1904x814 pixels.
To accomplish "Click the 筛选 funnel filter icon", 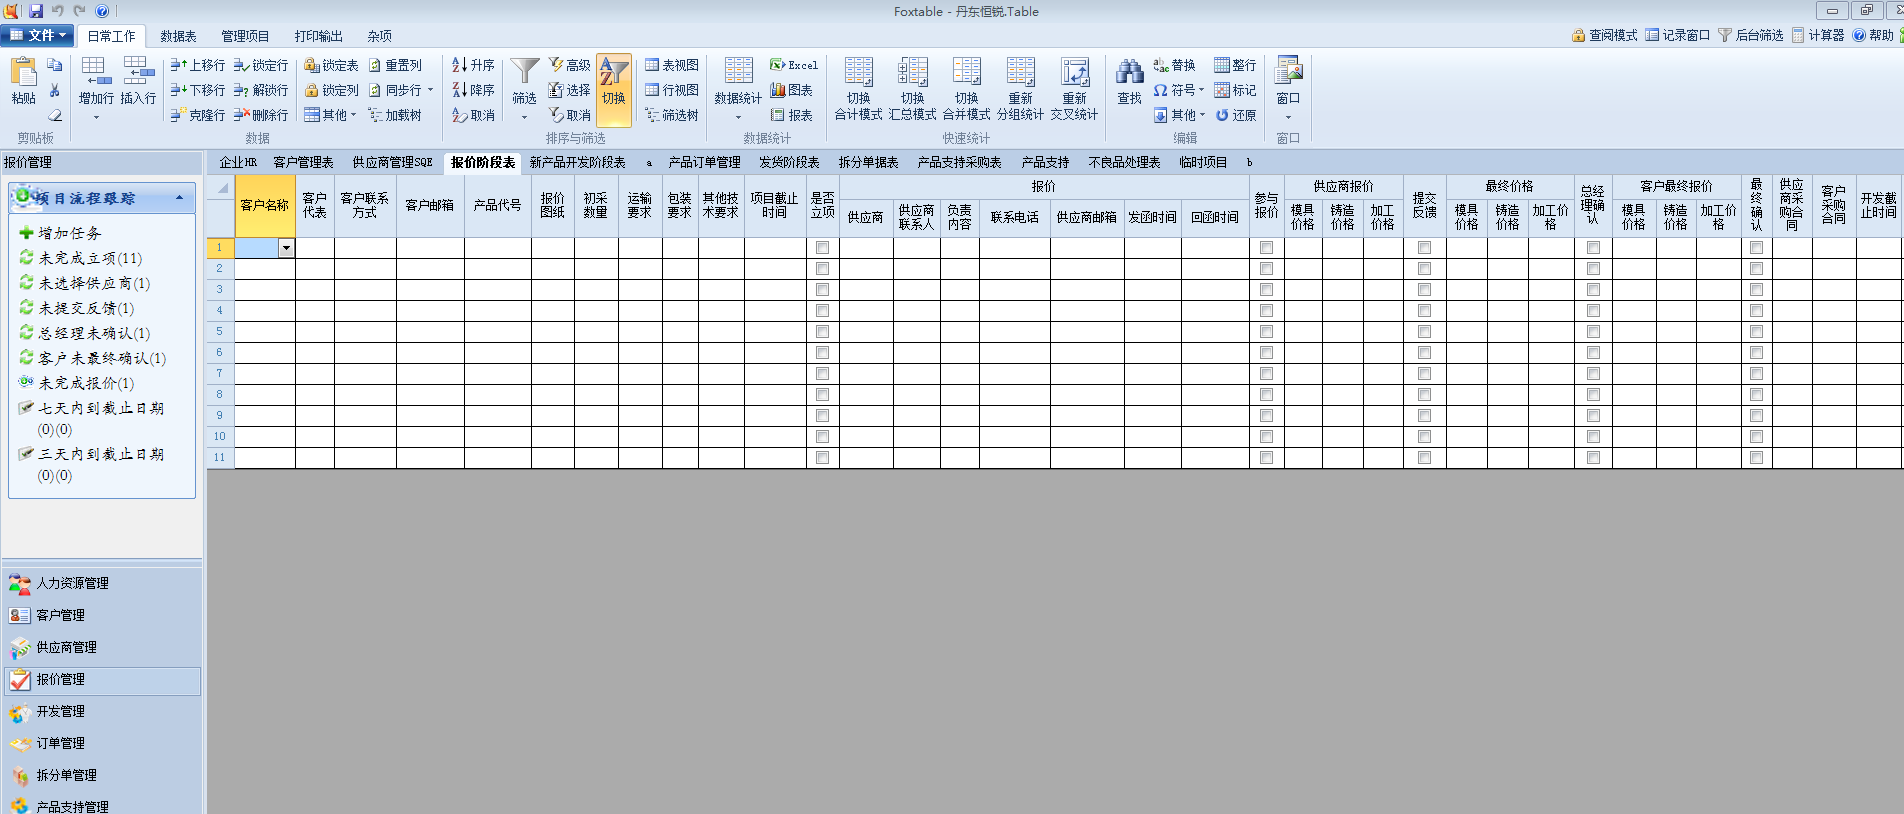I will tap(524, 74).
